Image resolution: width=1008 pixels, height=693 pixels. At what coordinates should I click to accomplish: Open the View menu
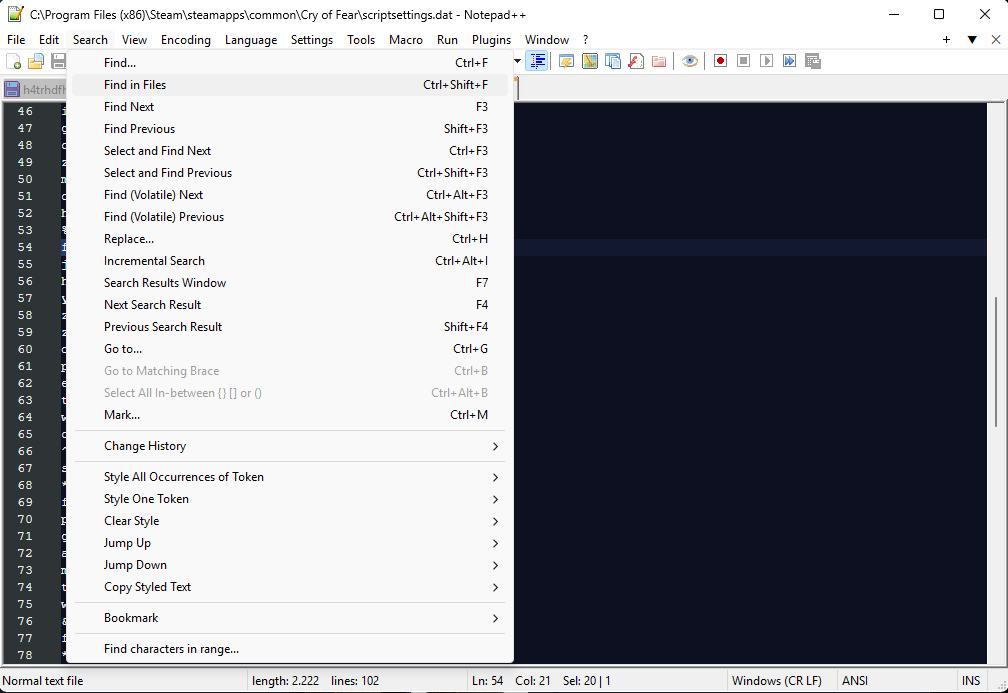click(x=134, y=40)
